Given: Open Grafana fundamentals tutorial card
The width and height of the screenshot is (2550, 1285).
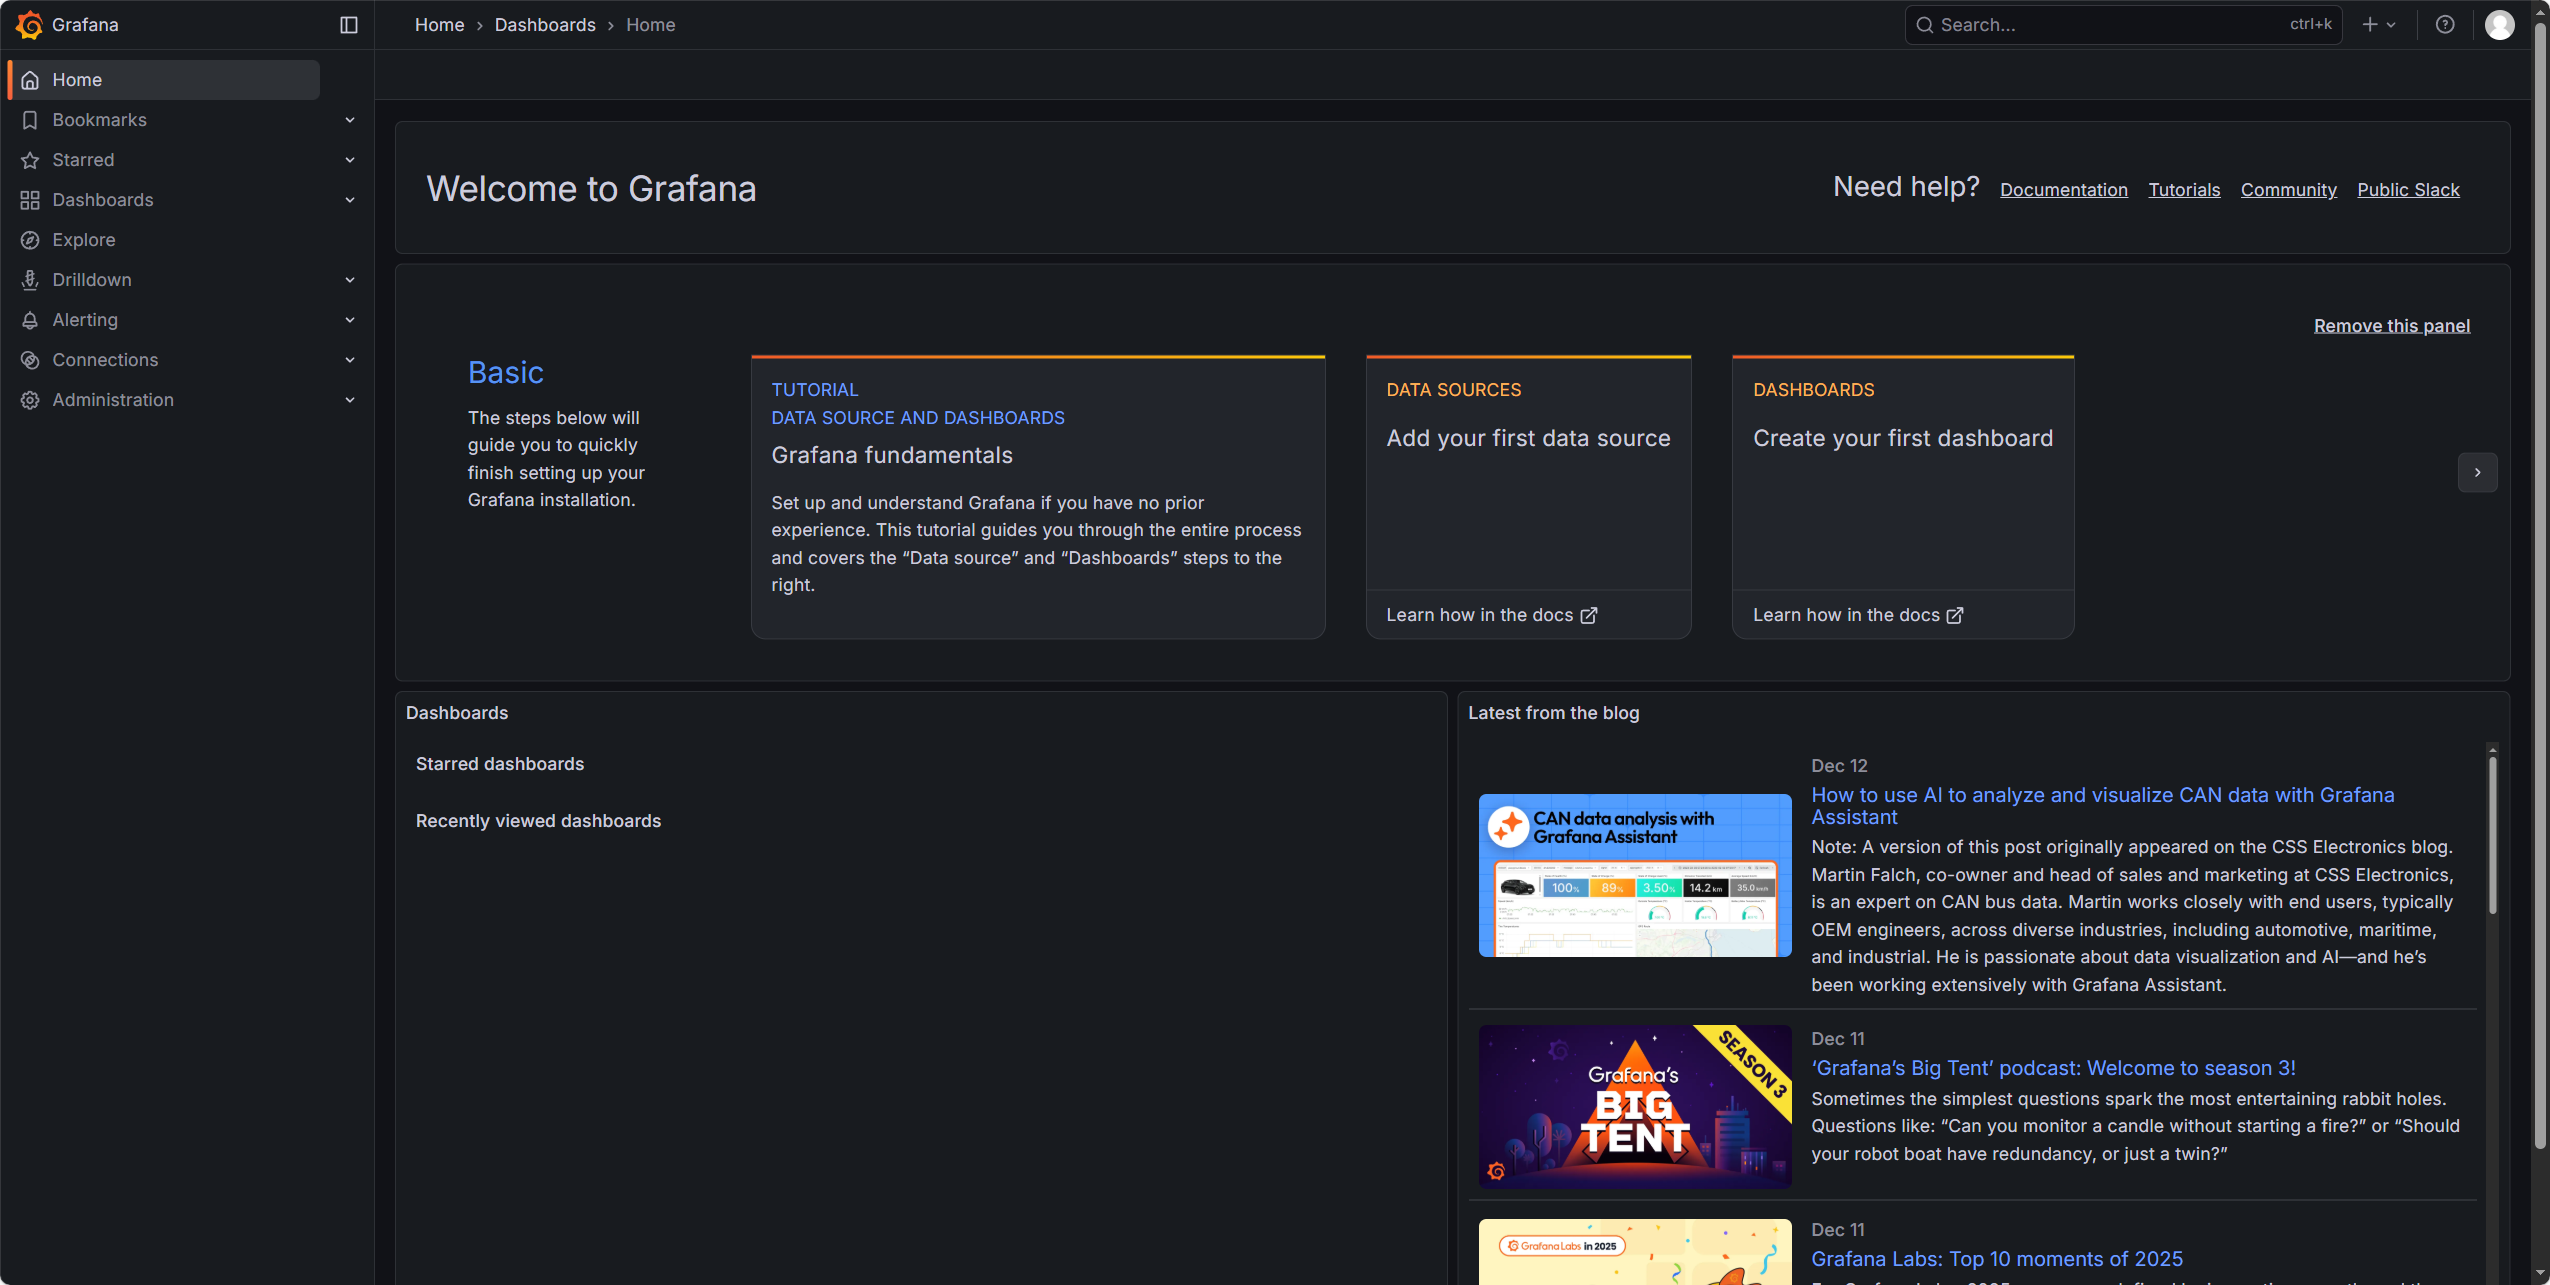Looking at the screenshot, I should click(x=1038, y=497).
